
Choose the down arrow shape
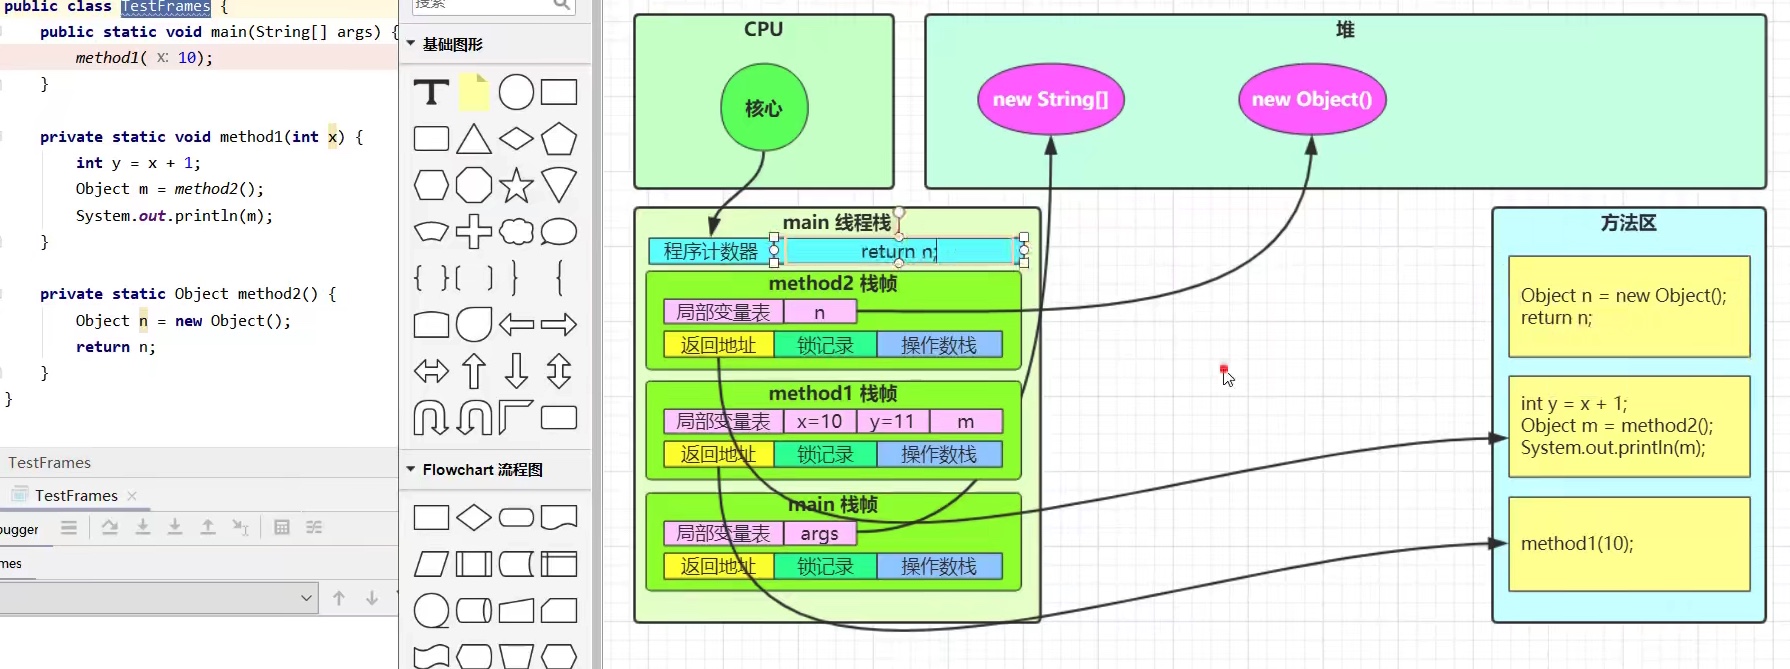click(x=516, y=371)
